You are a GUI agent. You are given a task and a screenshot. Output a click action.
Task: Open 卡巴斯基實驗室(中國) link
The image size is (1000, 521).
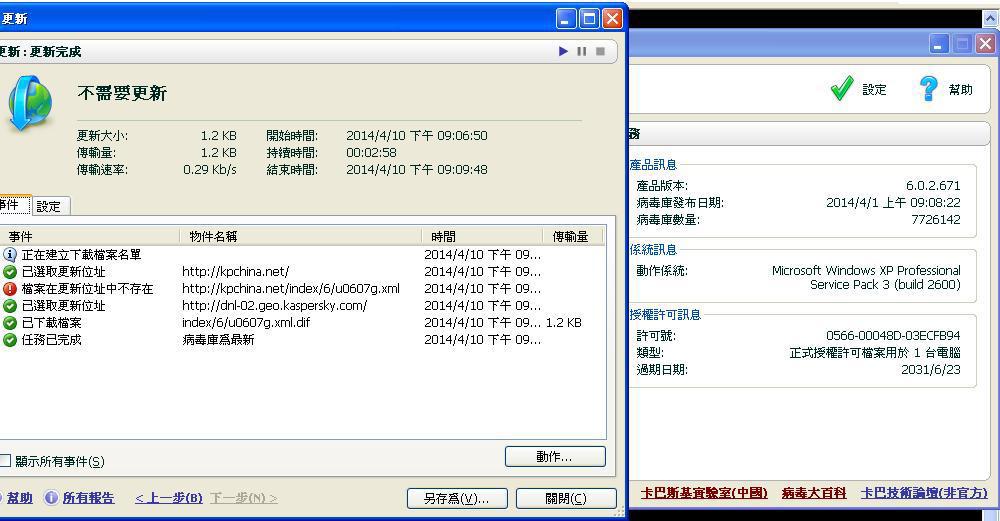[704, 493]
